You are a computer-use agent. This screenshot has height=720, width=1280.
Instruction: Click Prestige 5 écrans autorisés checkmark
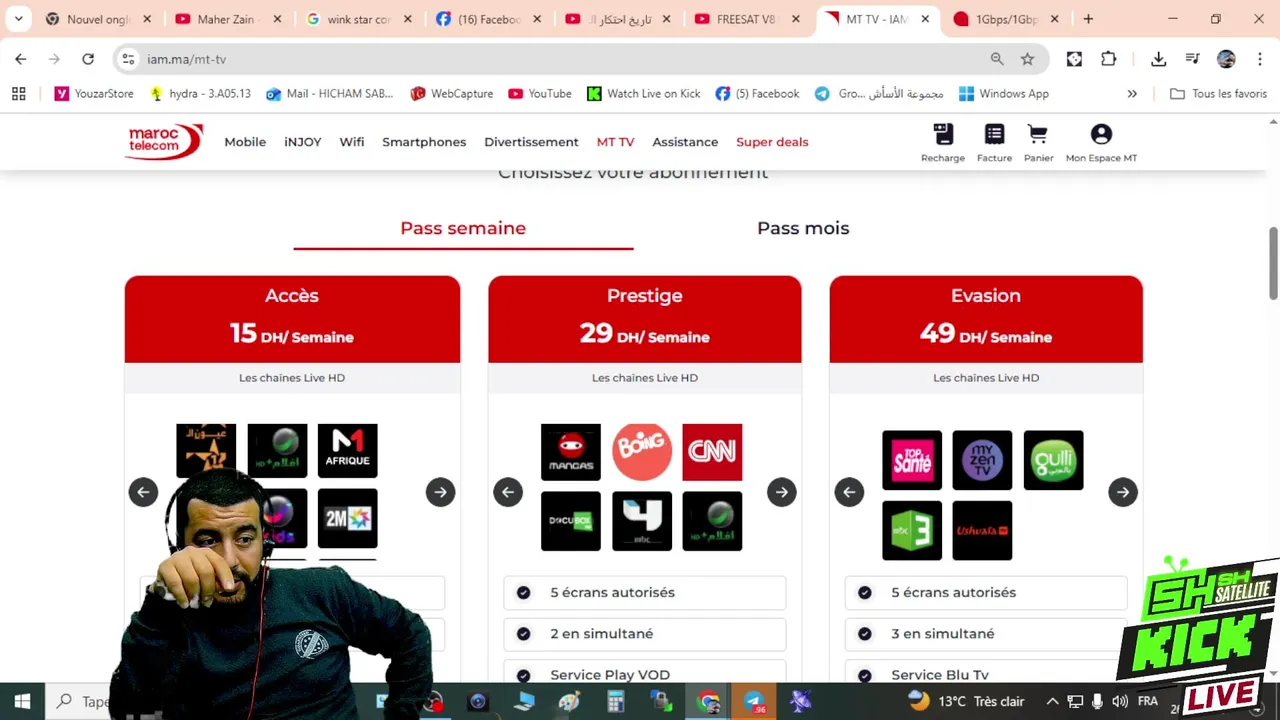(x=523, y=593)
